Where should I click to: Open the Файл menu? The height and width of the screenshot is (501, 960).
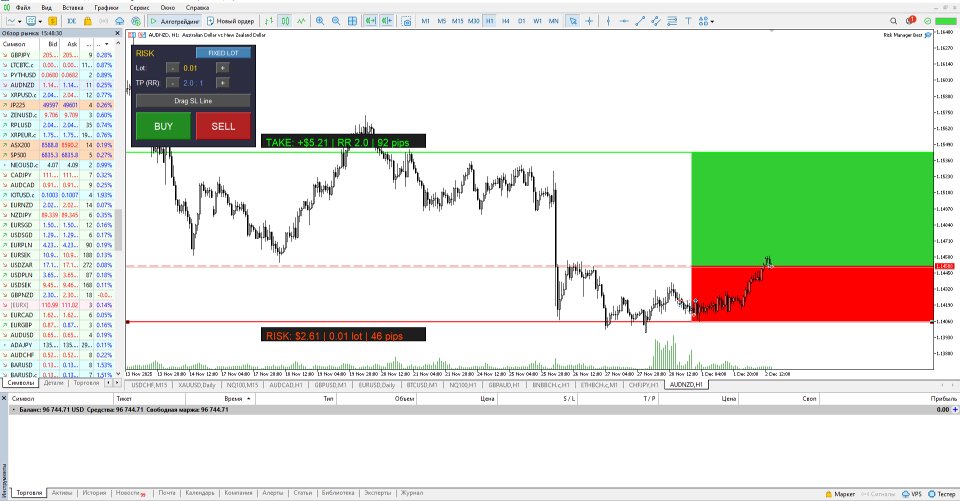pos(23,7)
